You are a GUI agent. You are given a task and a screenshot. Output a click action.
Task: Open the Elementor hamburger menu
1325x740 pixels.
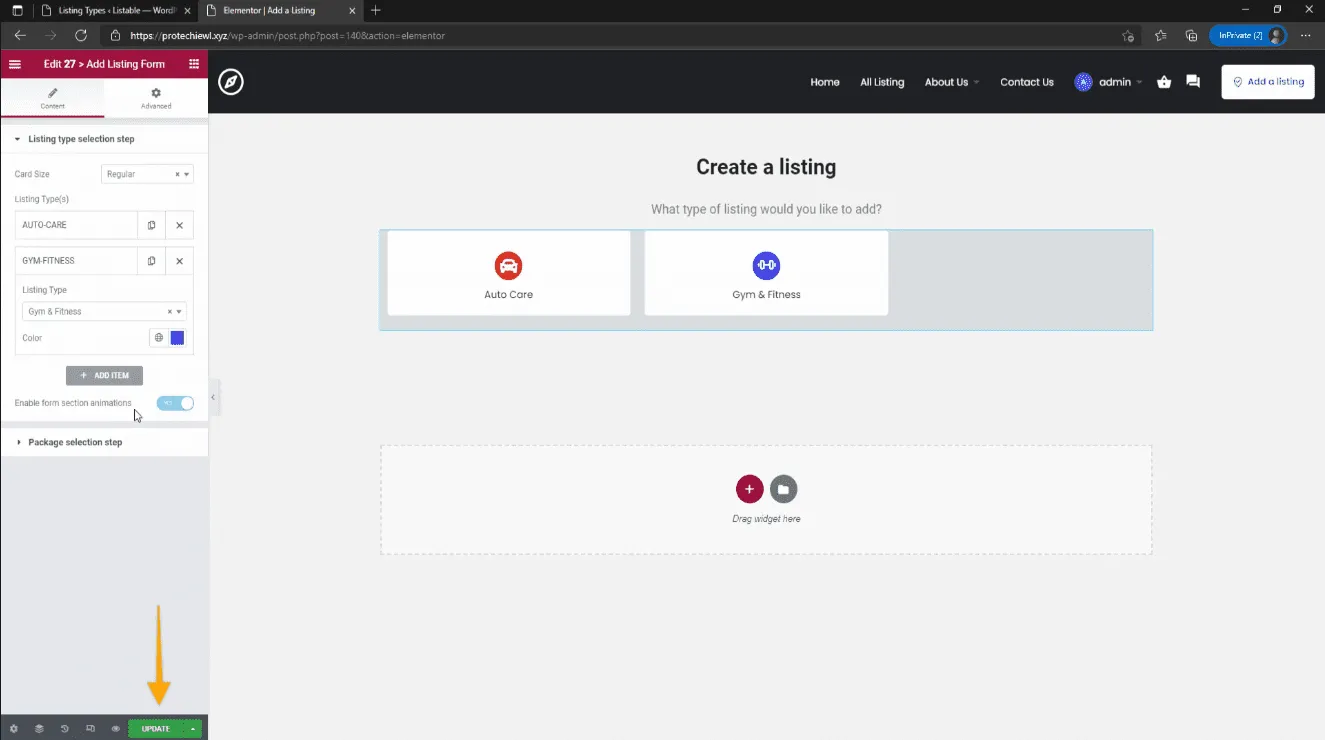pyautogui.click(x=14, y=64)
